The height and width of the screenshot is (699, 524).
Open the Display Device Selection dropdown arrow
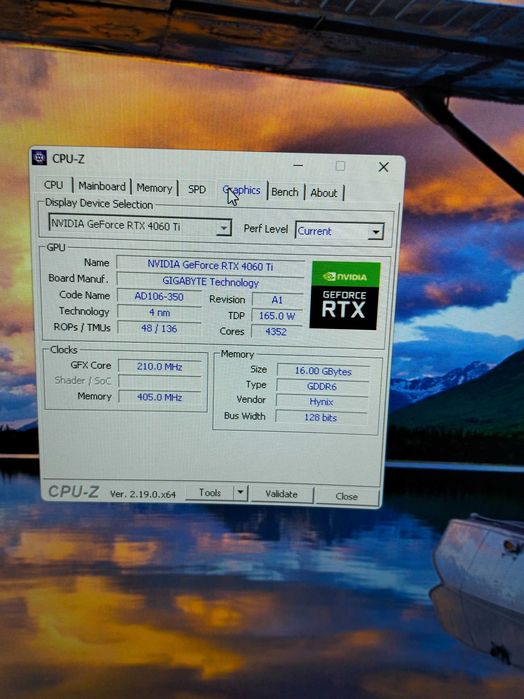[x=223, y=228]
